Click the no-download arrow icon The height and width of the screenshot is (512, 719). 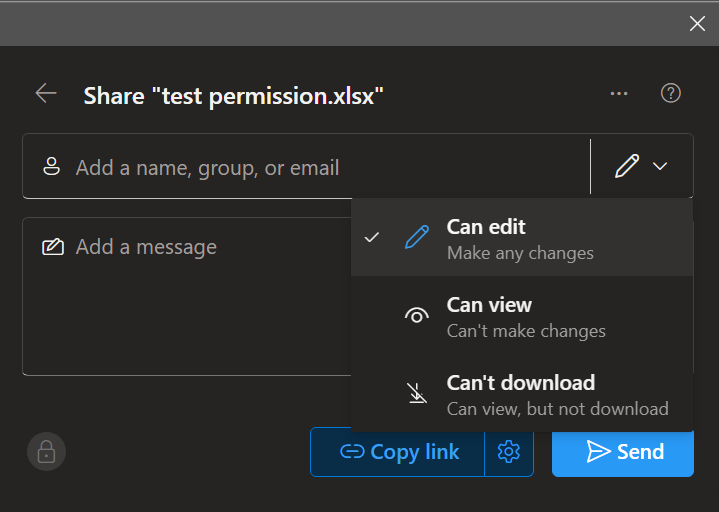(417, 394)
